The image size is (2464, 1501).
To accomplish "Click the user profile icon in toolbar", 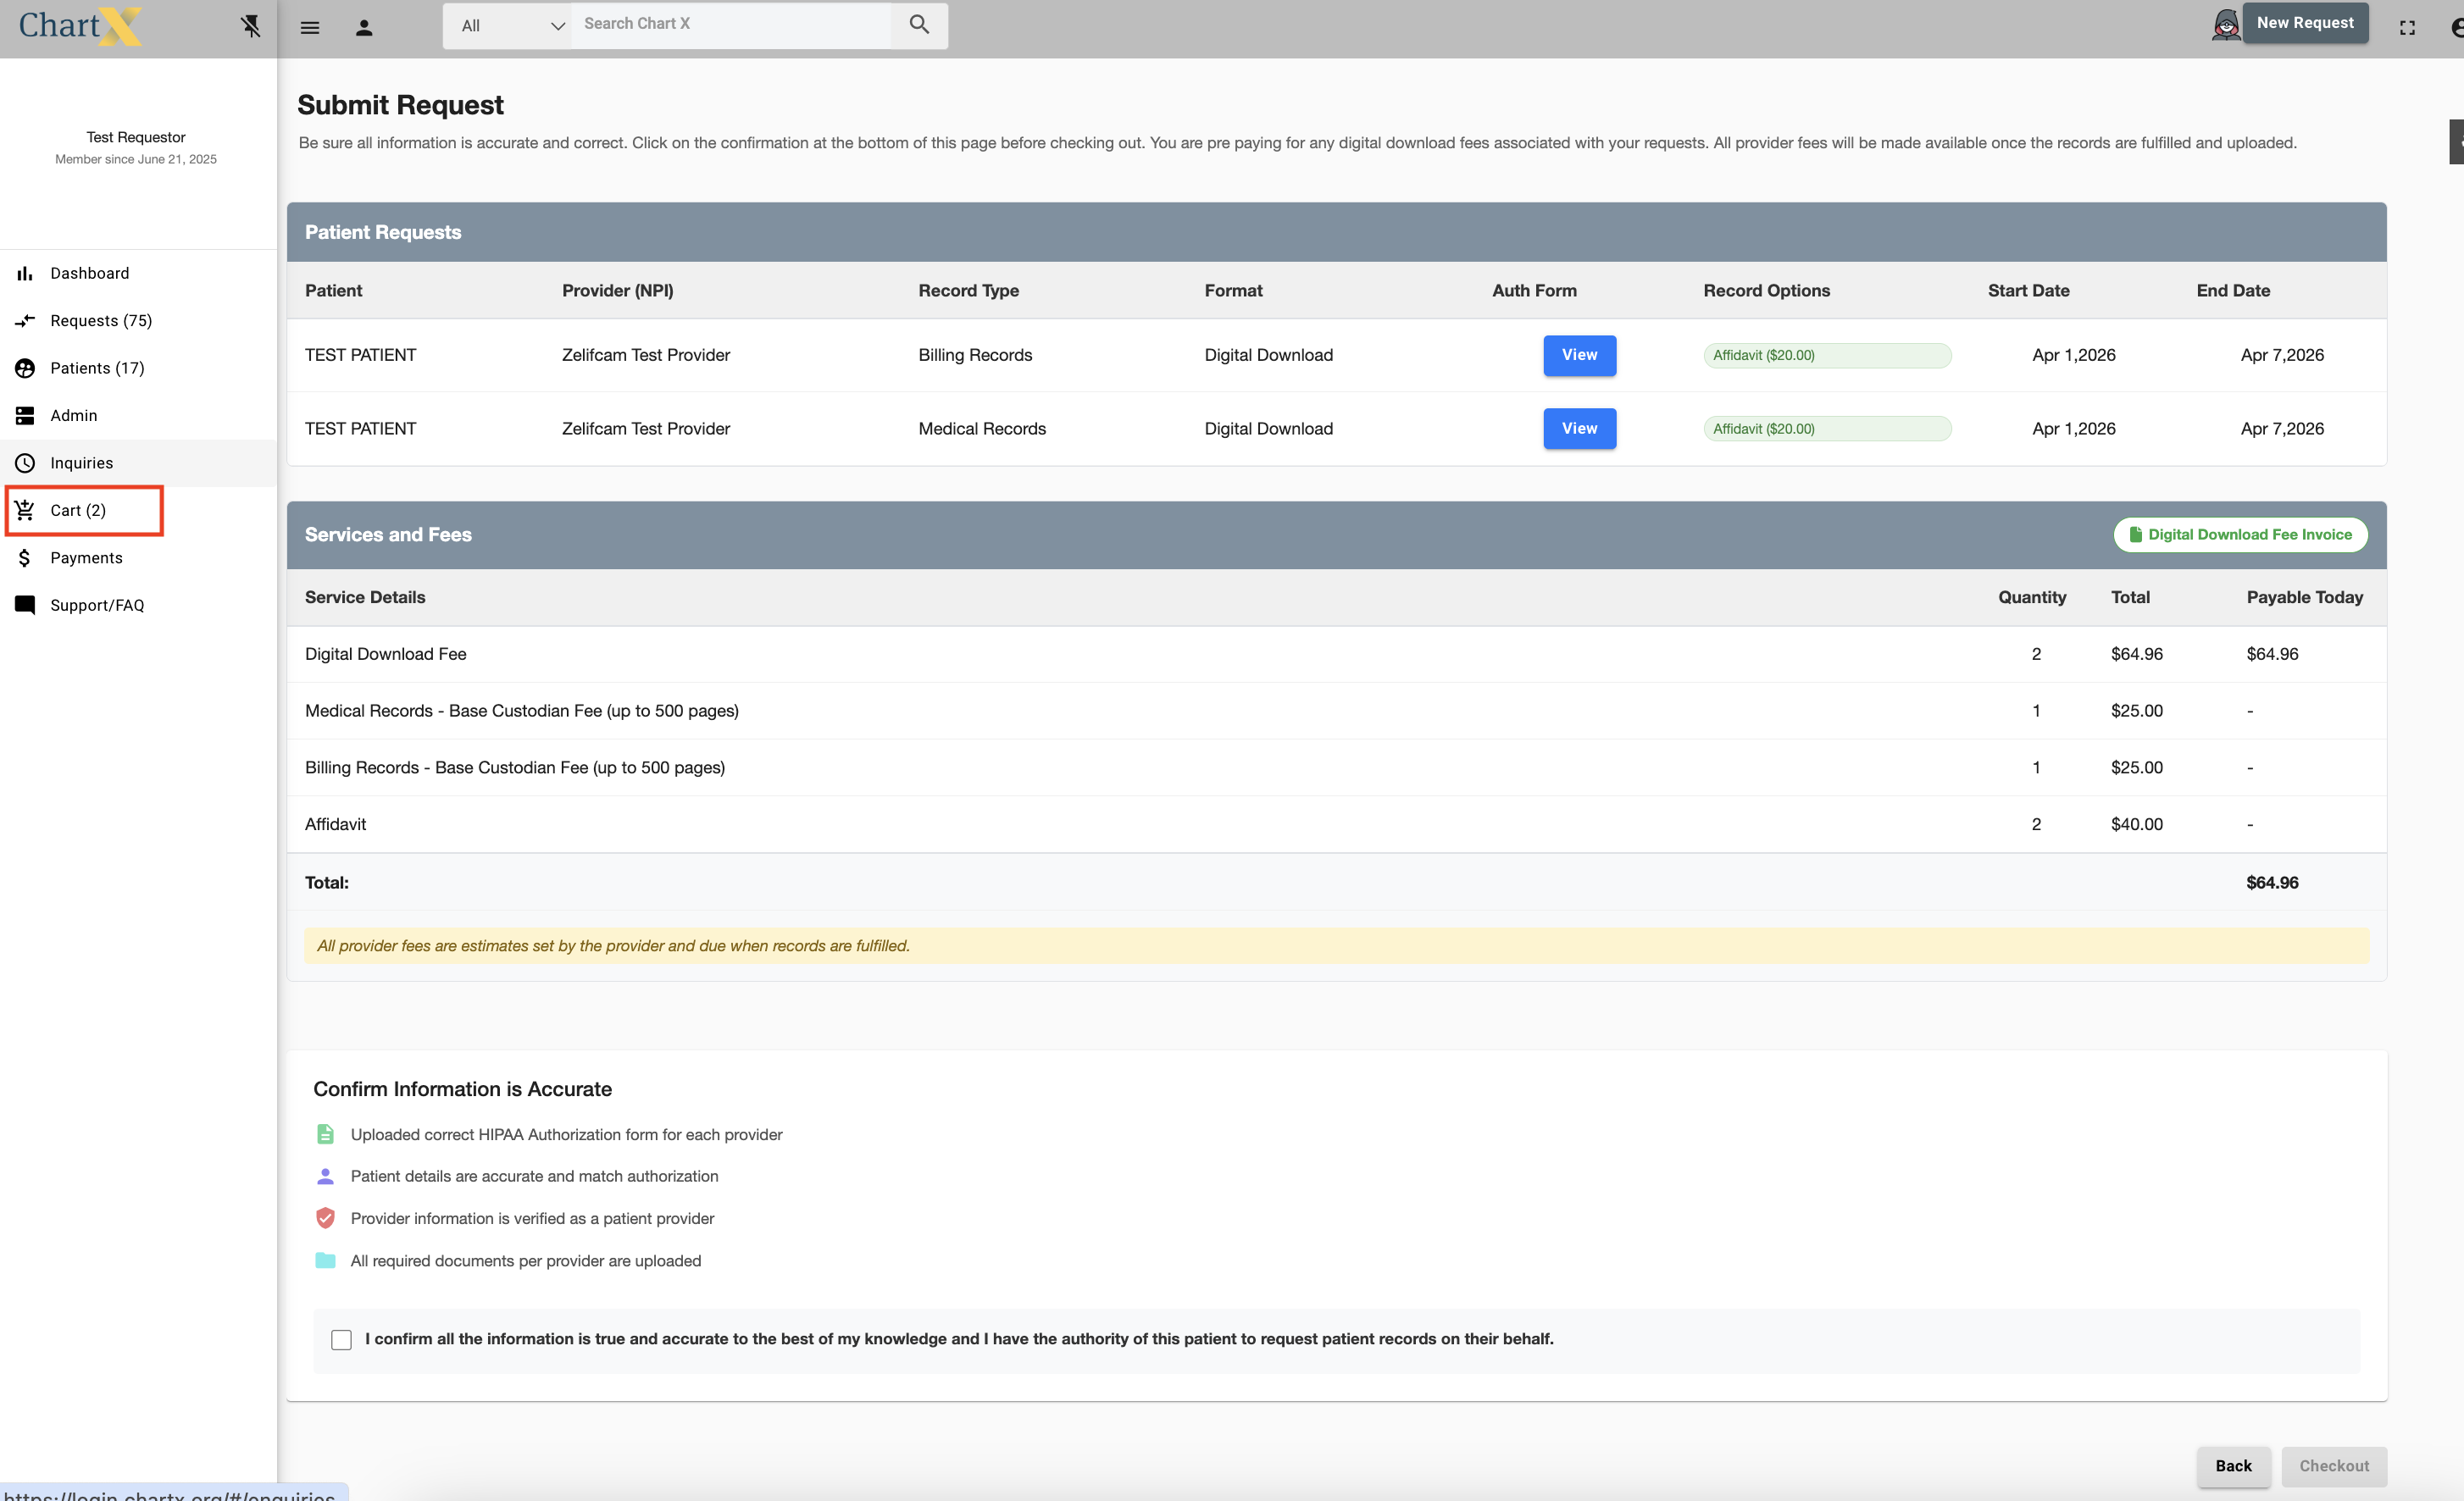I will 364,28.
